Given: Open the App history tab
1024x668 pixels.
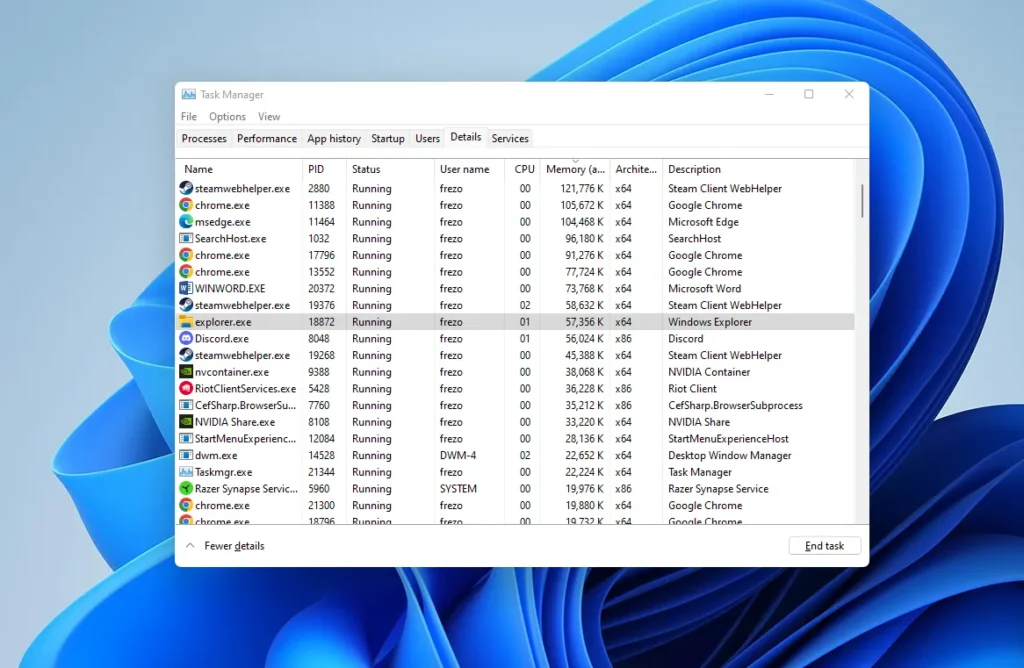Looking at the screenshot, I should (334, 138).
